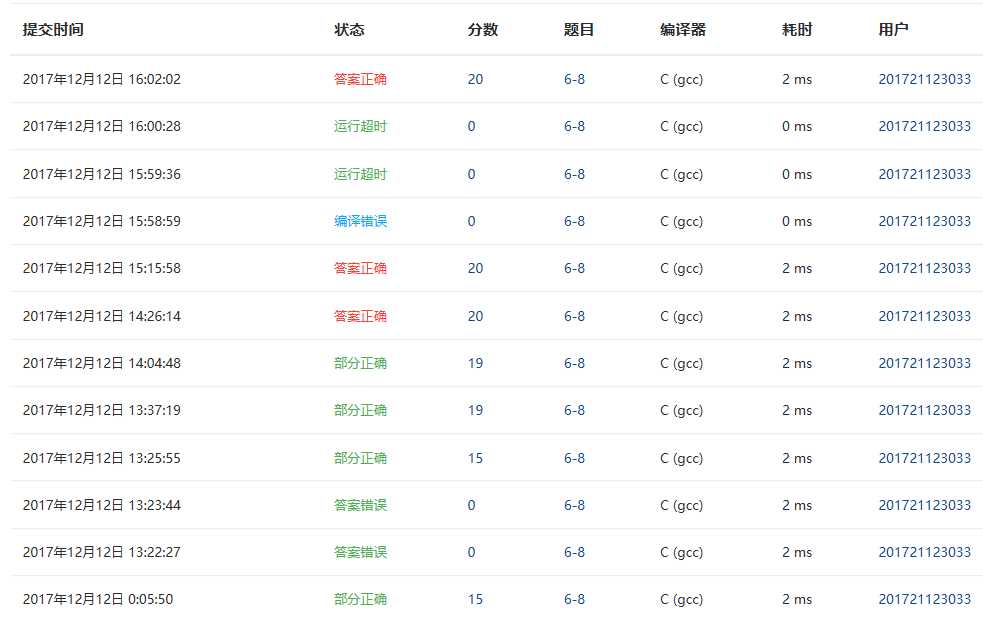Image resolution: width=983 pixels, height=621 pixels.
Task: Open user 201721123033 in 13:25:55 row
Action: click(925, 458)
